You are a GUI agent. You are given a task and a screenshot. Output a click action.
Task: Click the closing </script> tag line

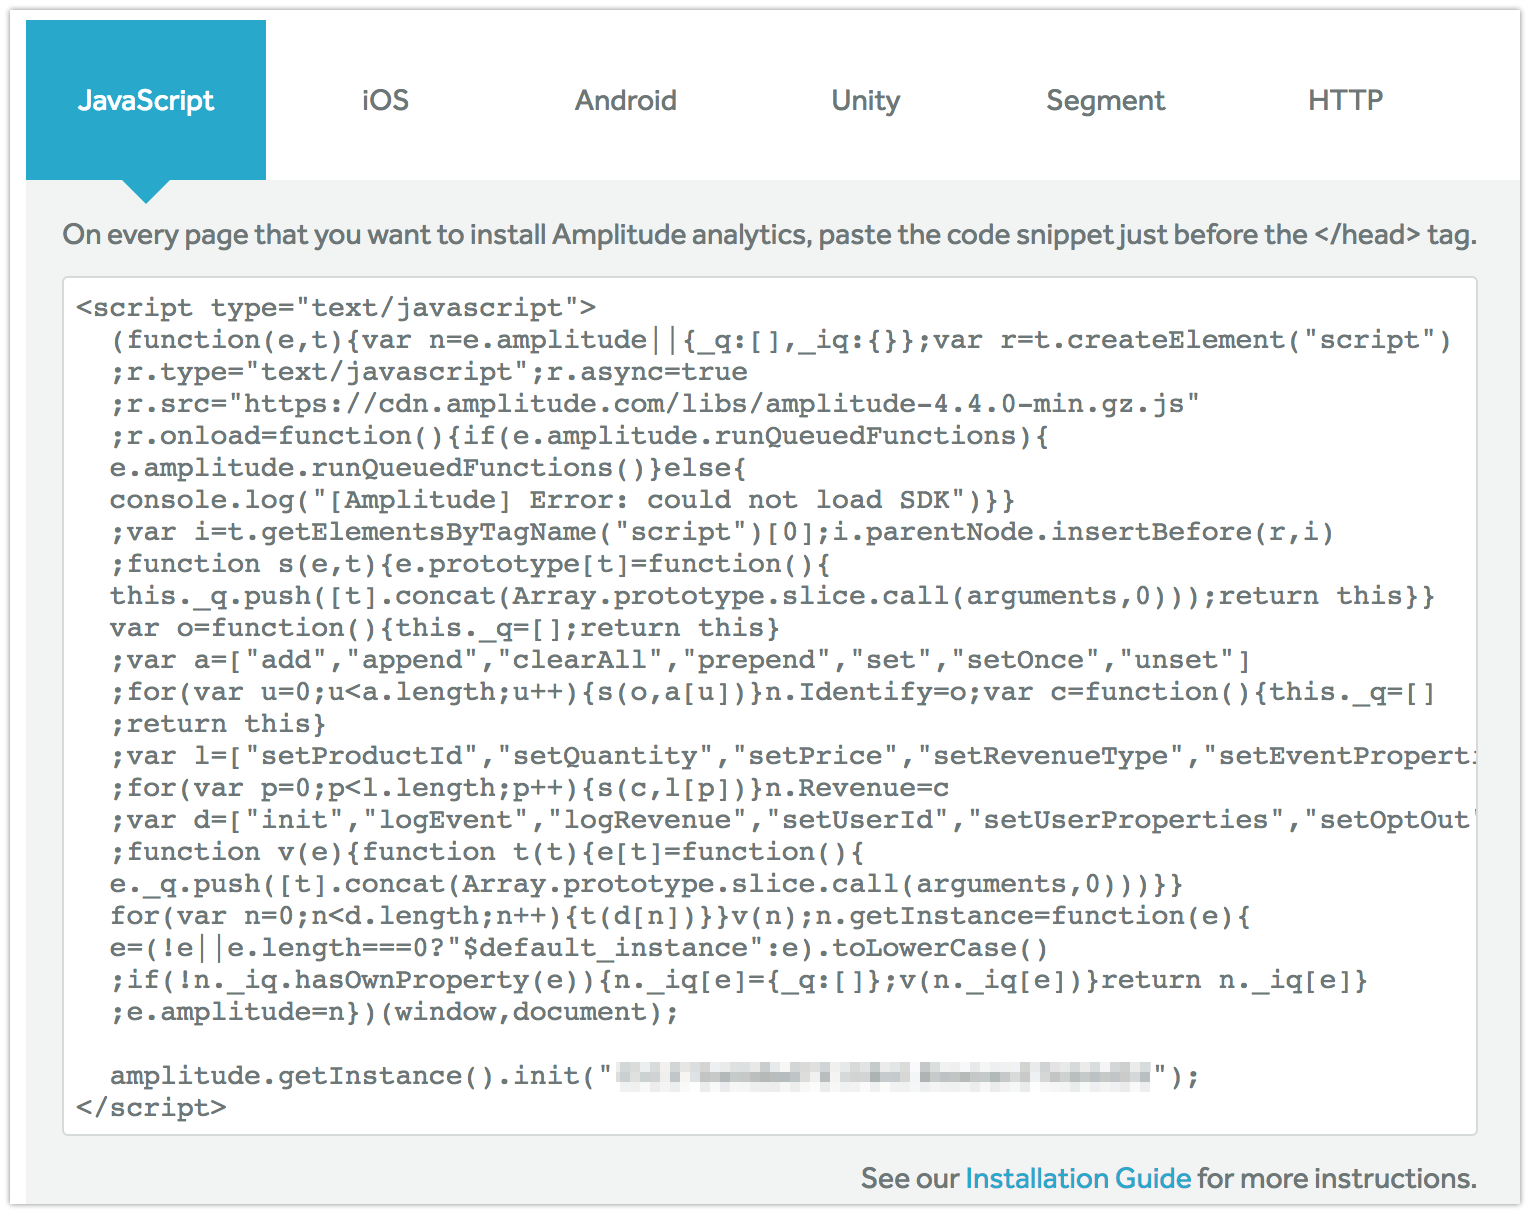[151, 1108]
